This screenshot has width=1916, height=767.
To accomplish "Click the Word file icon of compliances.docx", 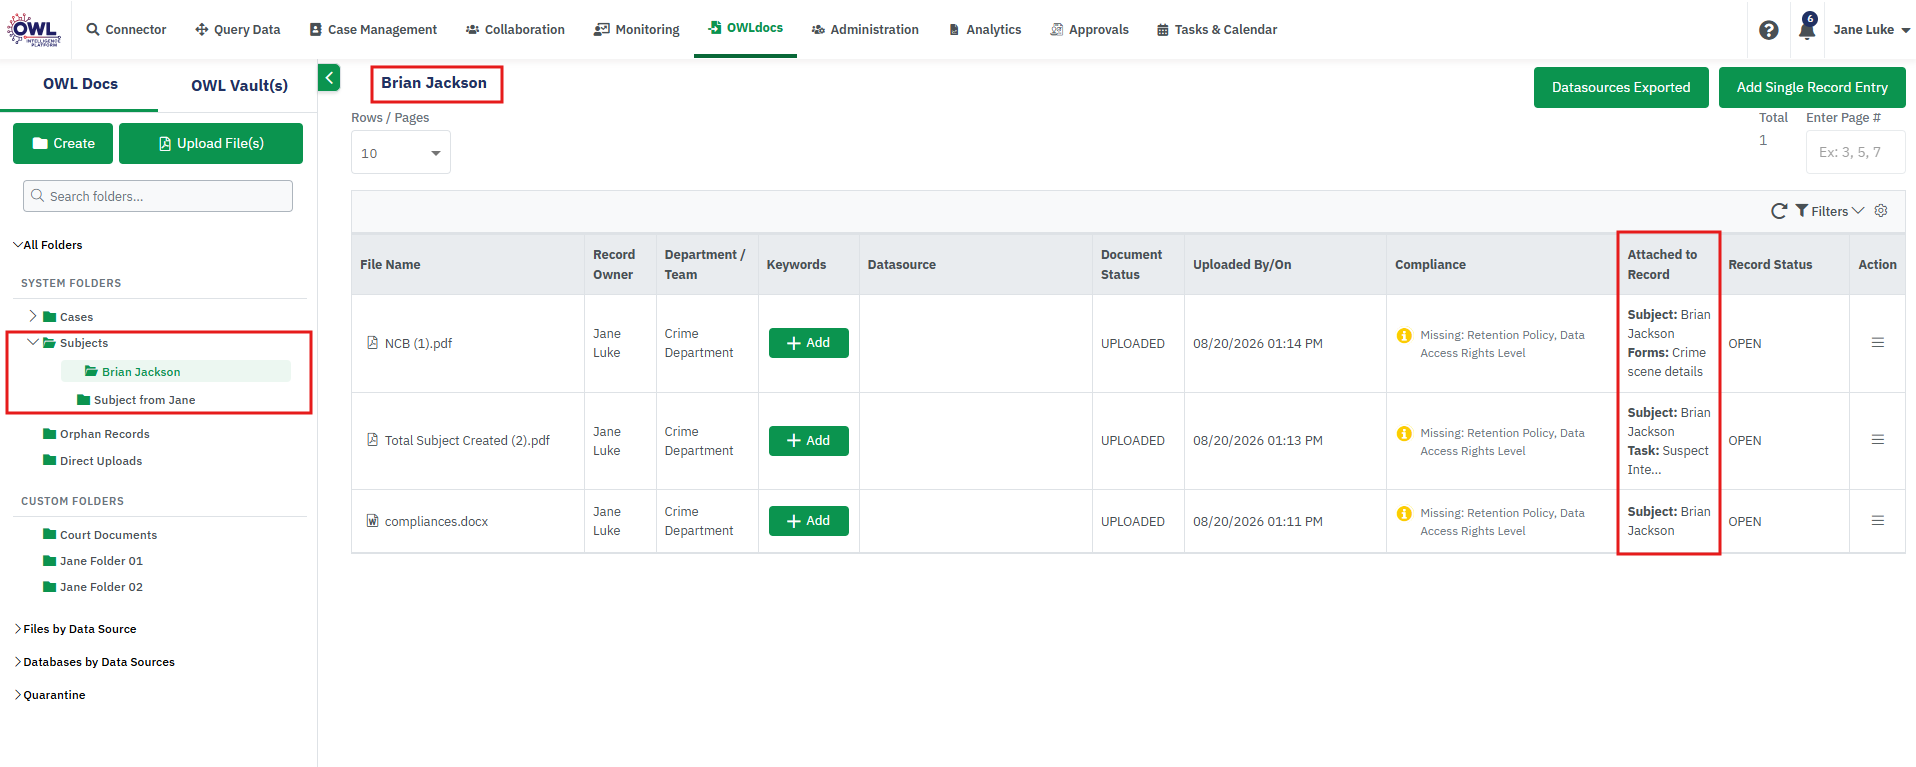I will click(373, 521).
